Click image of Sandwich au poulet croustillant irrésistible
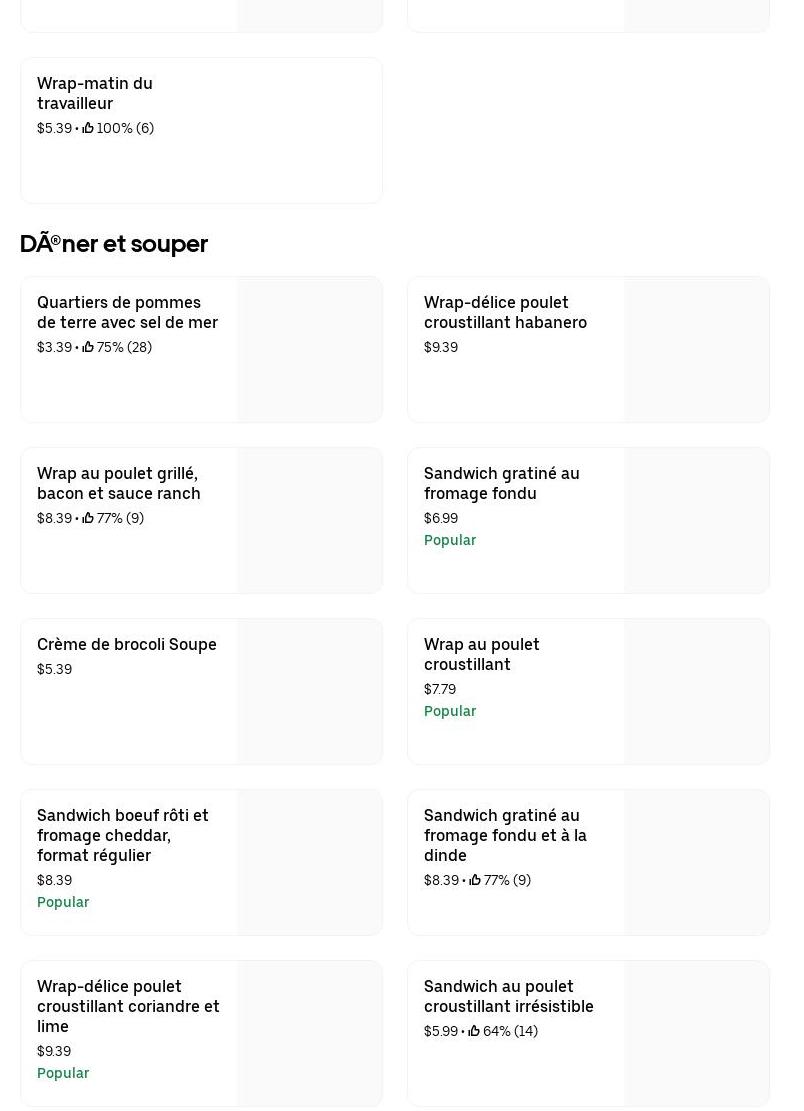Viewport: 804px width, 1111px height. (696, 1033)
